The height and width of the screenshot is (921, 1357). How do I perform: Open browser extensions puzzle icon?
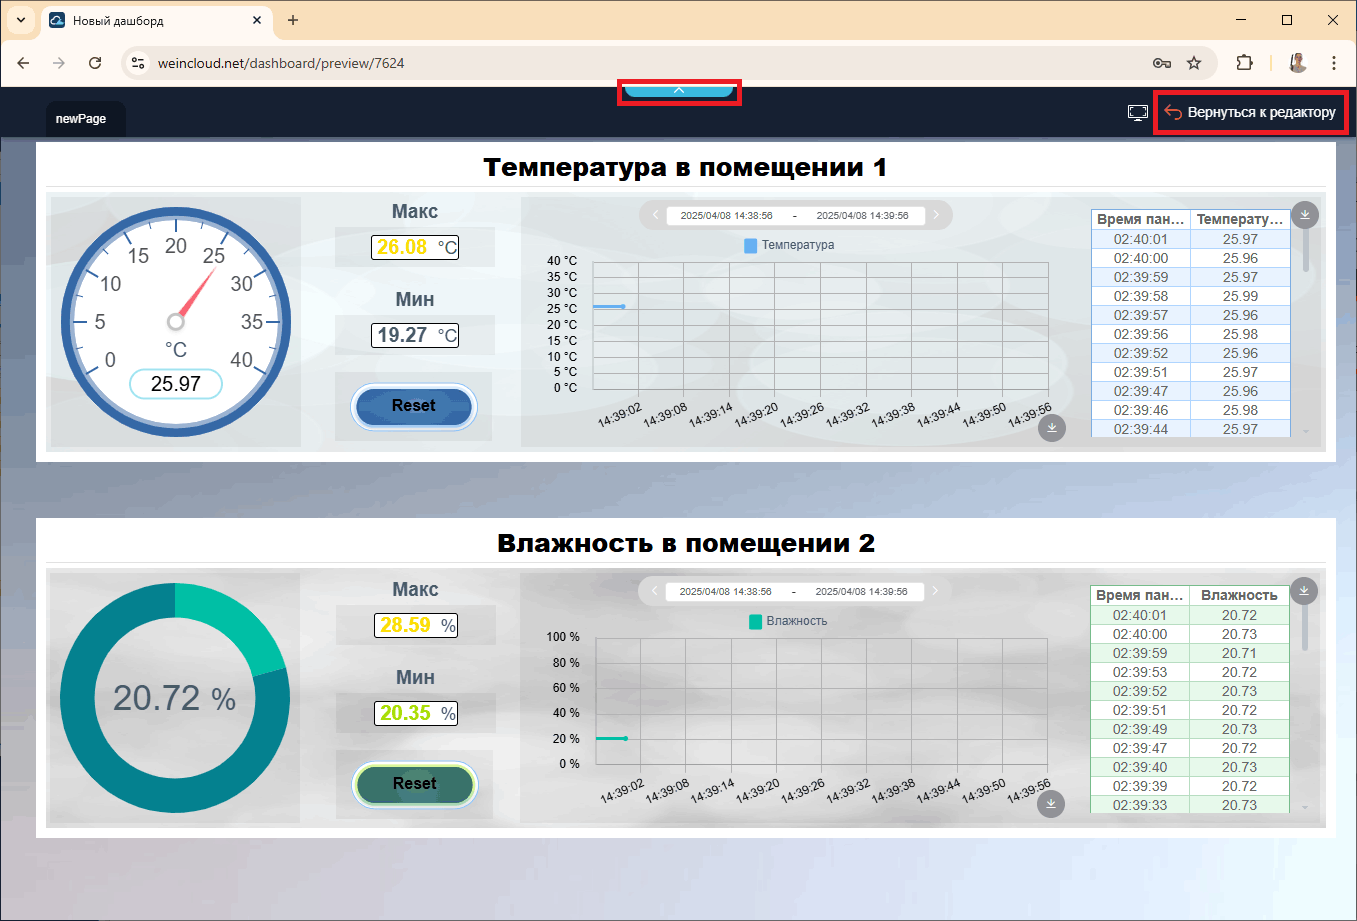coord(1244,63)
